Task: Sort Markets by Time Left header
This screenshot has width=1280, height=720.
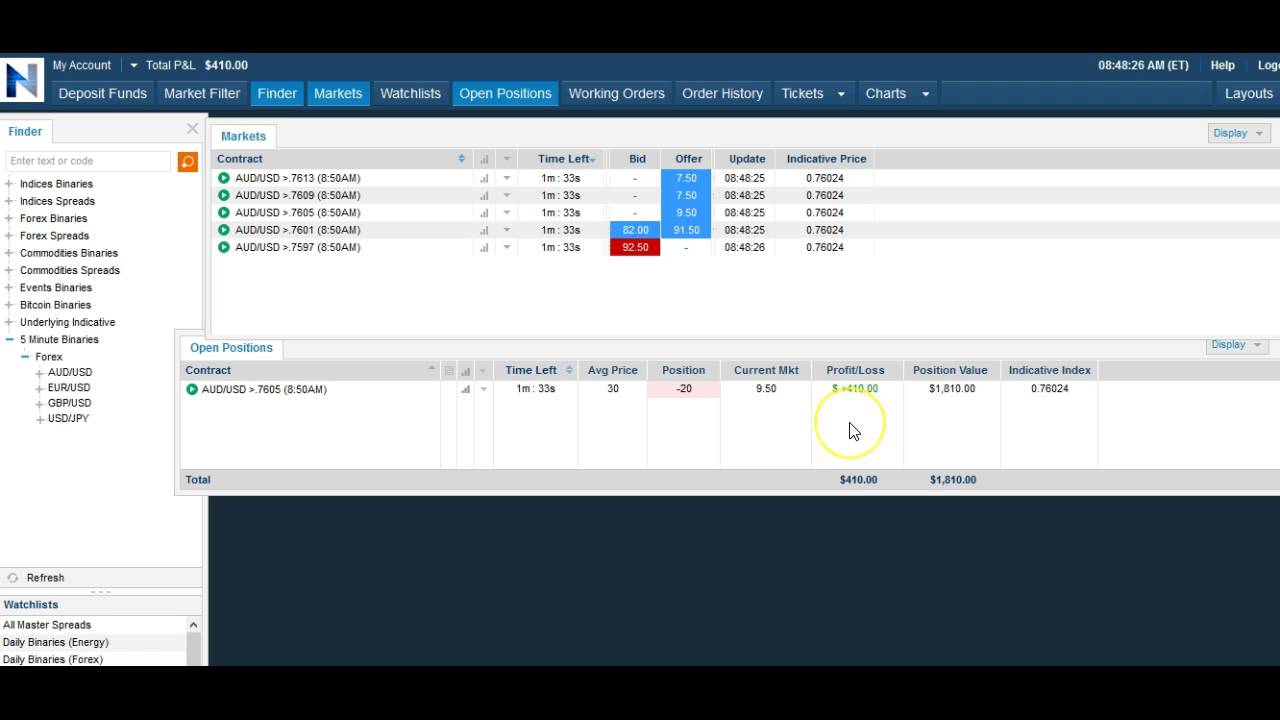Action: tap(564, 159)
